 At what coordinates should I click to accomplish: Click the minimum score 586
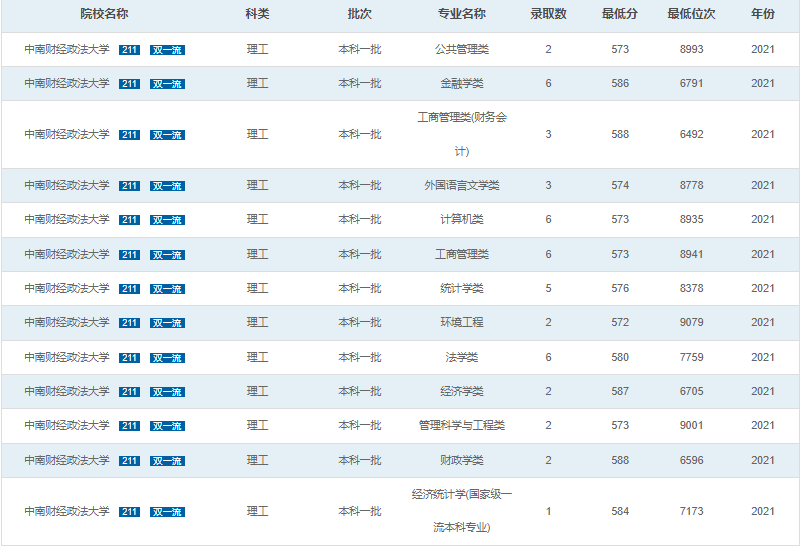[x=620, y=83]
